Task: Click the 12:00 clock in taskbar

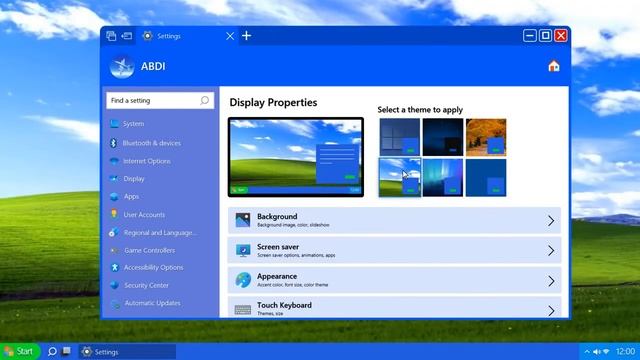Action: (x=625, y=351)
